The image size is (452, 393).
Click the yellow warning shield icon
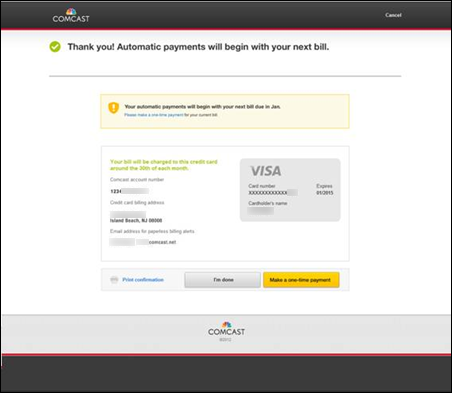tap(114, 108)
